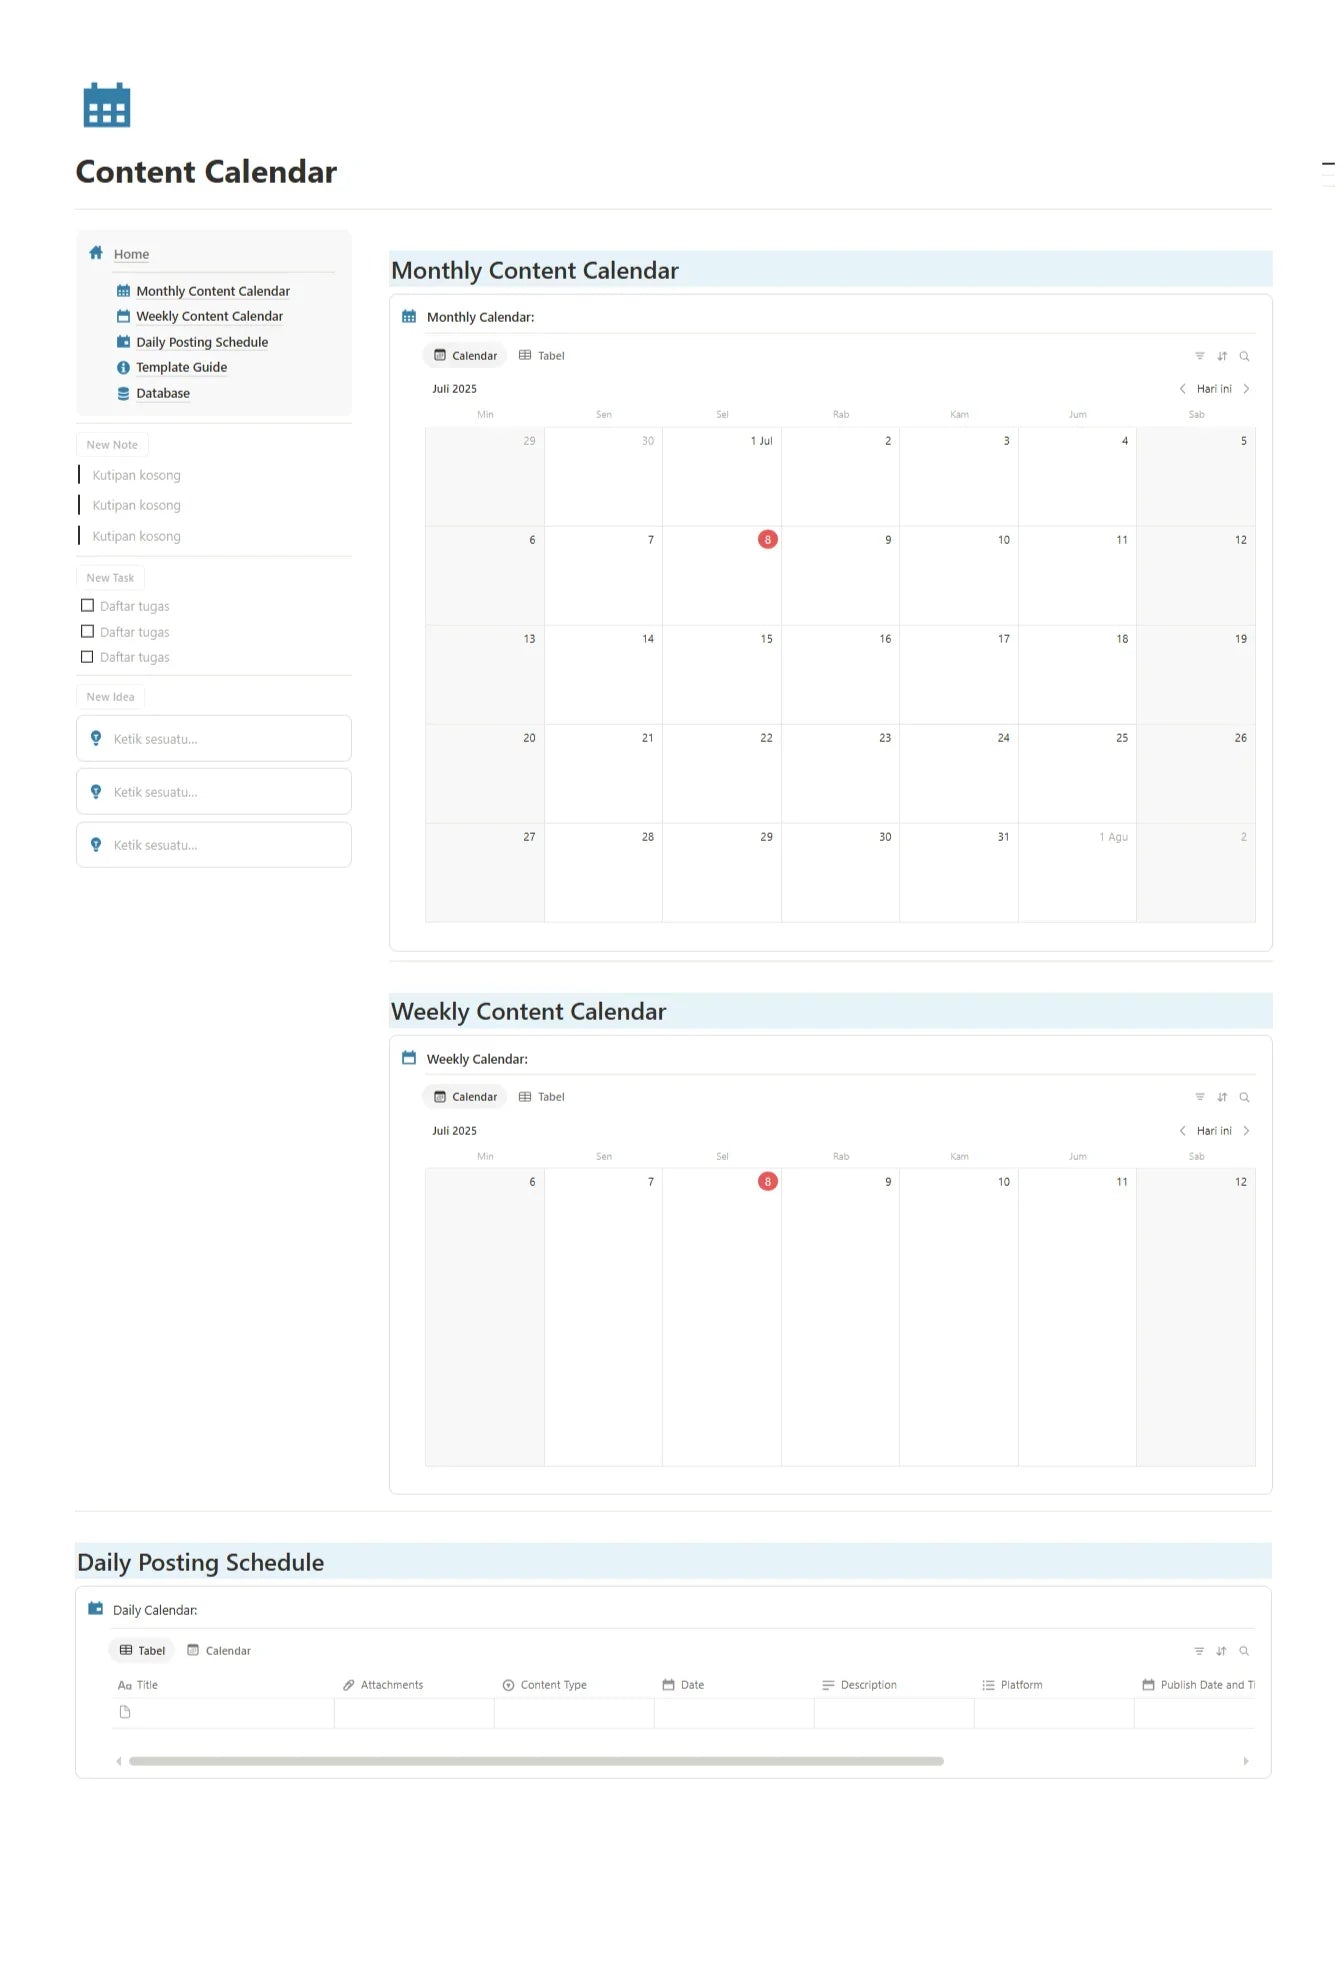Image resolution: width=1342 pixels, height=1972 pixels.
Task: Open Template Guide sidebar link
Action: (182, 367)
